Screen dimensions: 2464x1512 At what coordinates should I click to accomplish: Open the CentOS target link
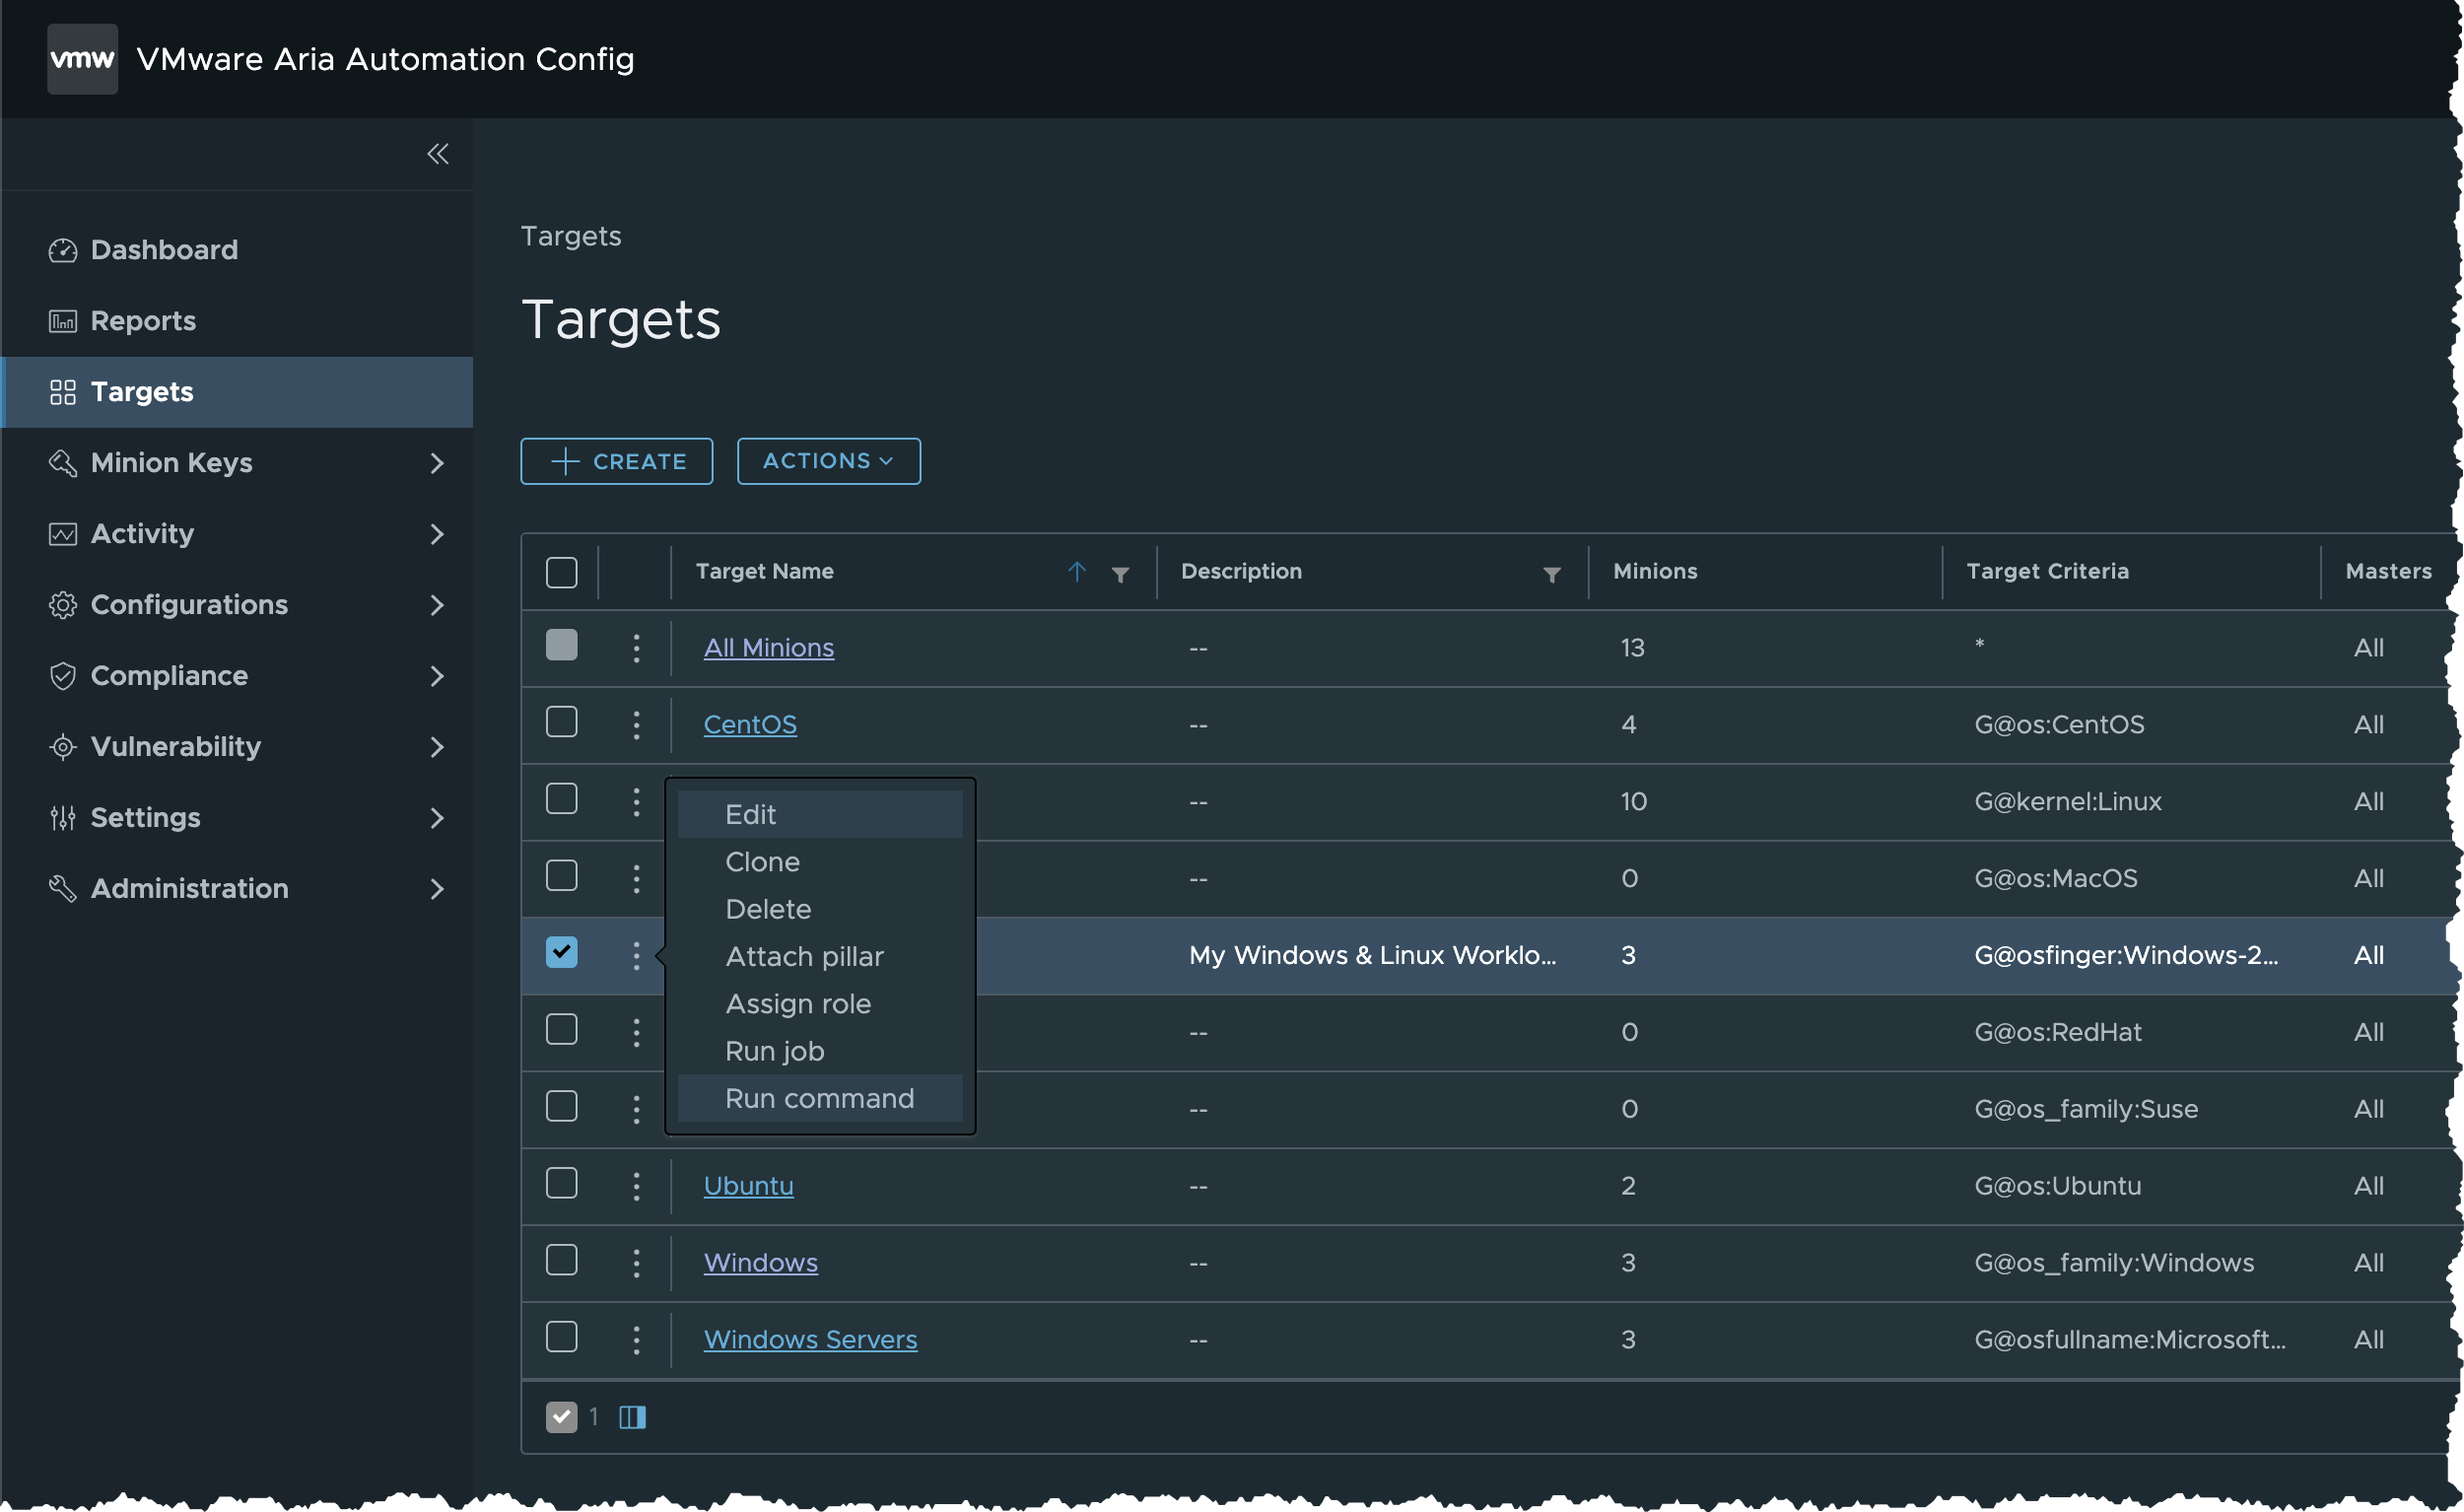(x=750, y=725)
